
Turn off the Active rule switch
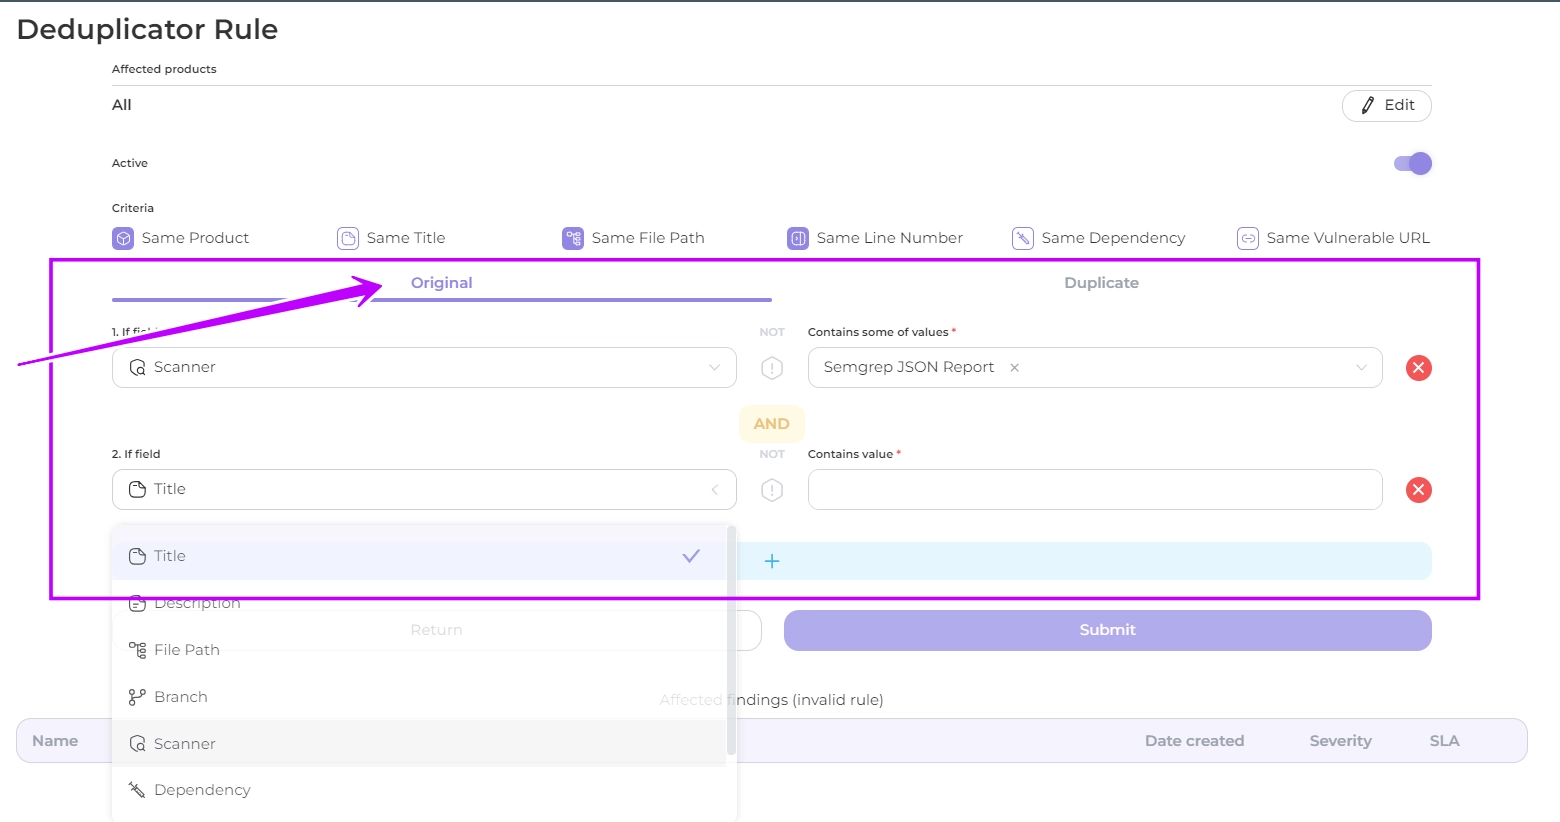[1413, 164]
